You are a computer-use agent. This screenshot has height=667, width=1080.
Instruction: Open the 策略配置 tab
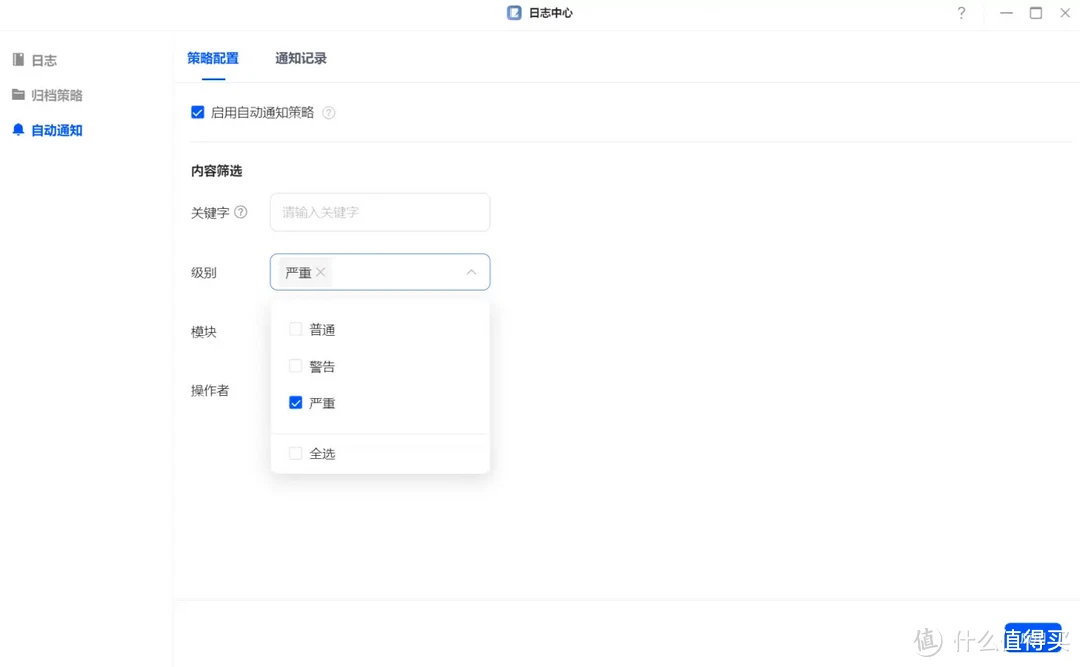click(x=212, y=58)
